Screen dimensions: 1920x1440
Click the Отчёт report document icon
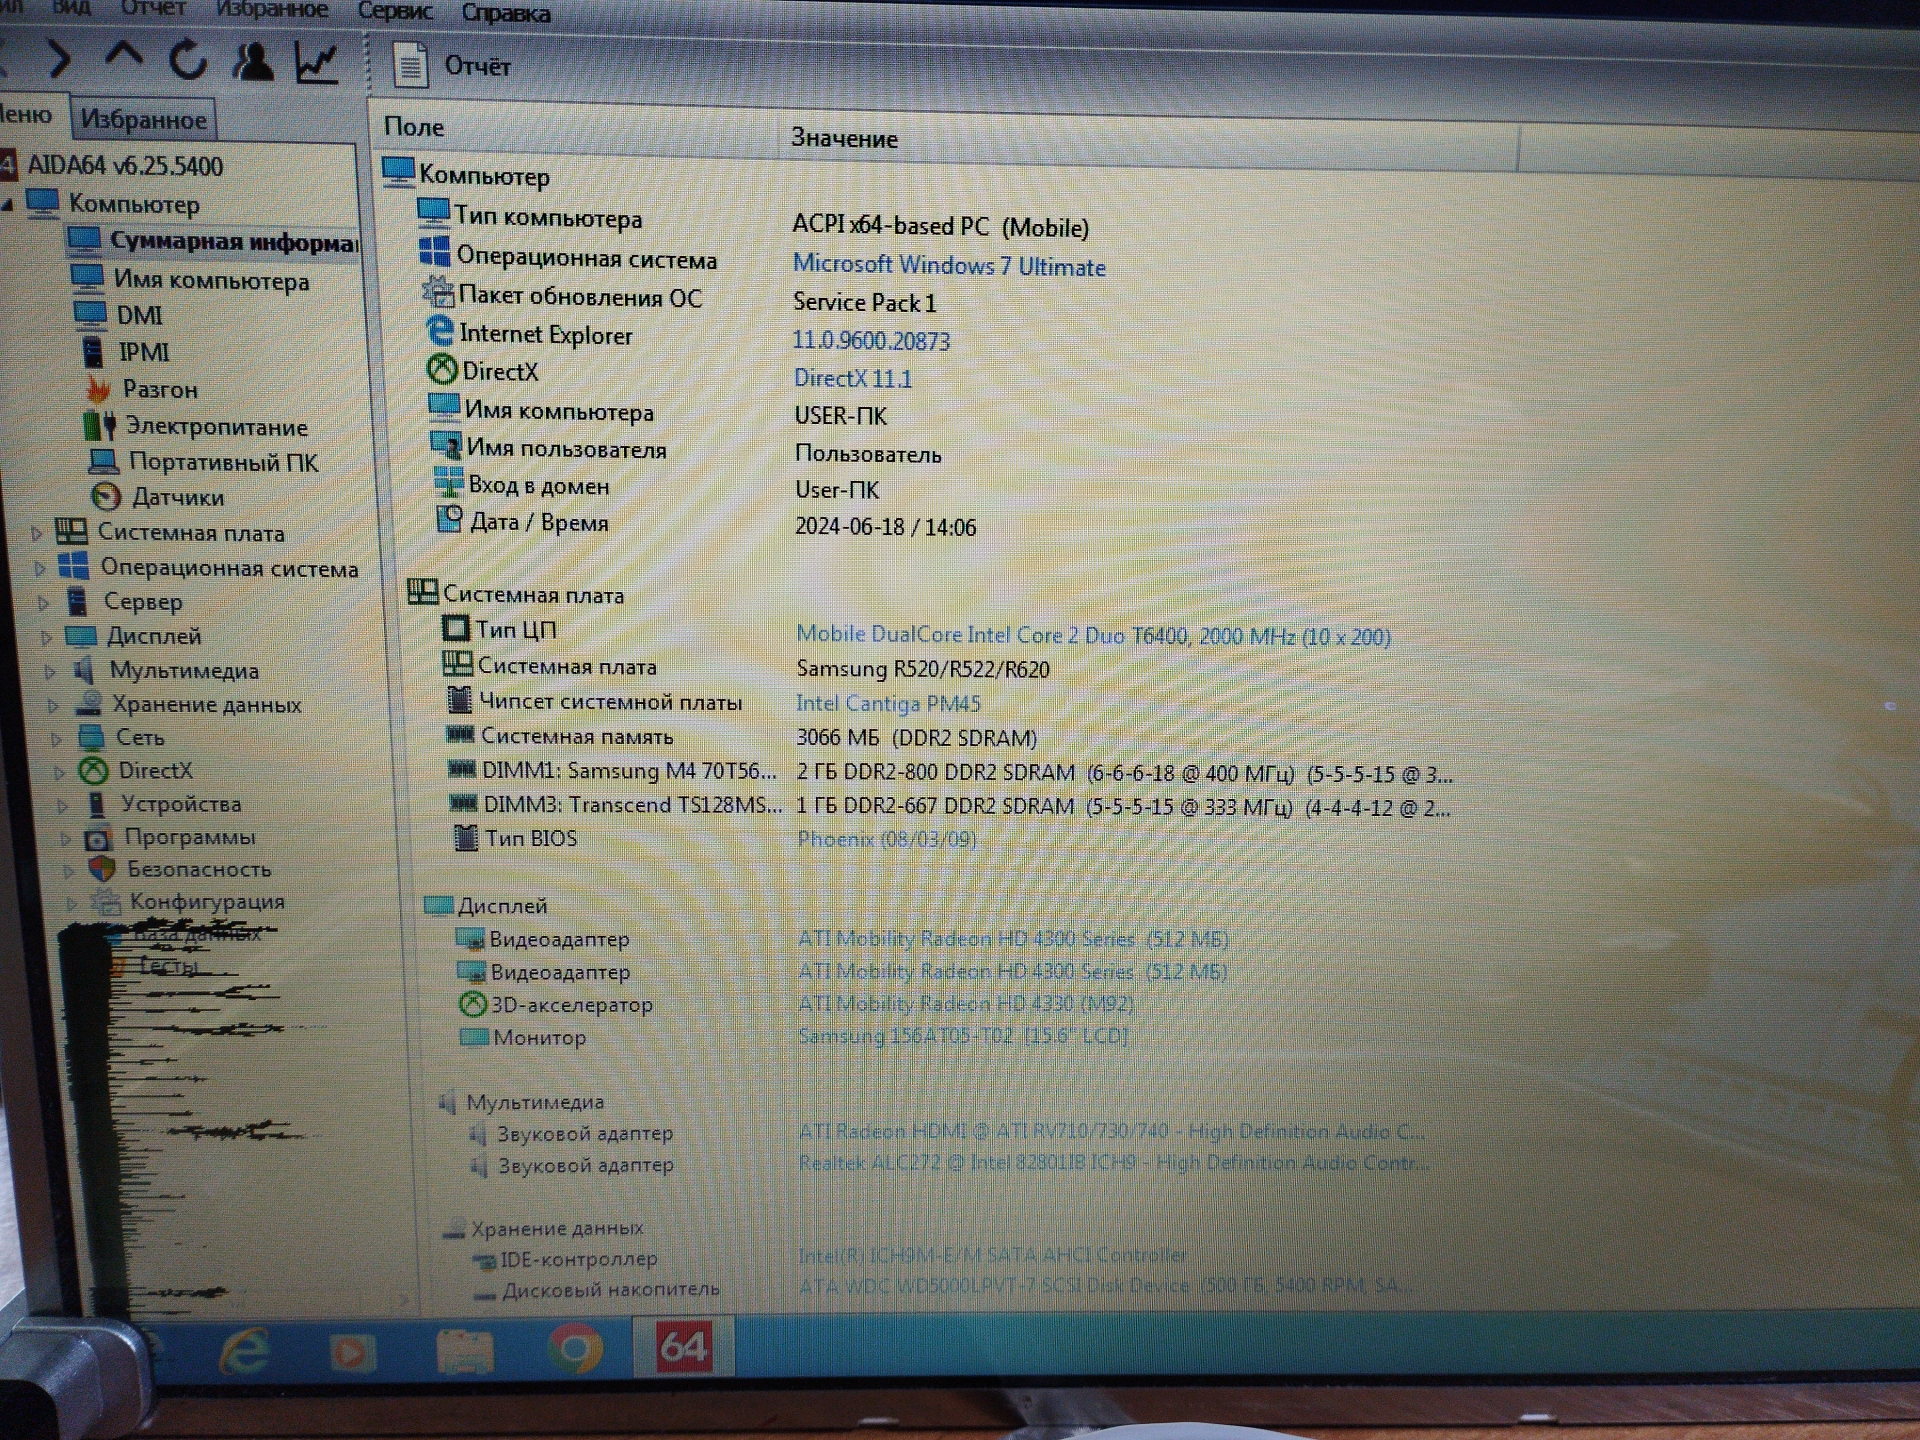pyautogui.click(x=410, y=65)
